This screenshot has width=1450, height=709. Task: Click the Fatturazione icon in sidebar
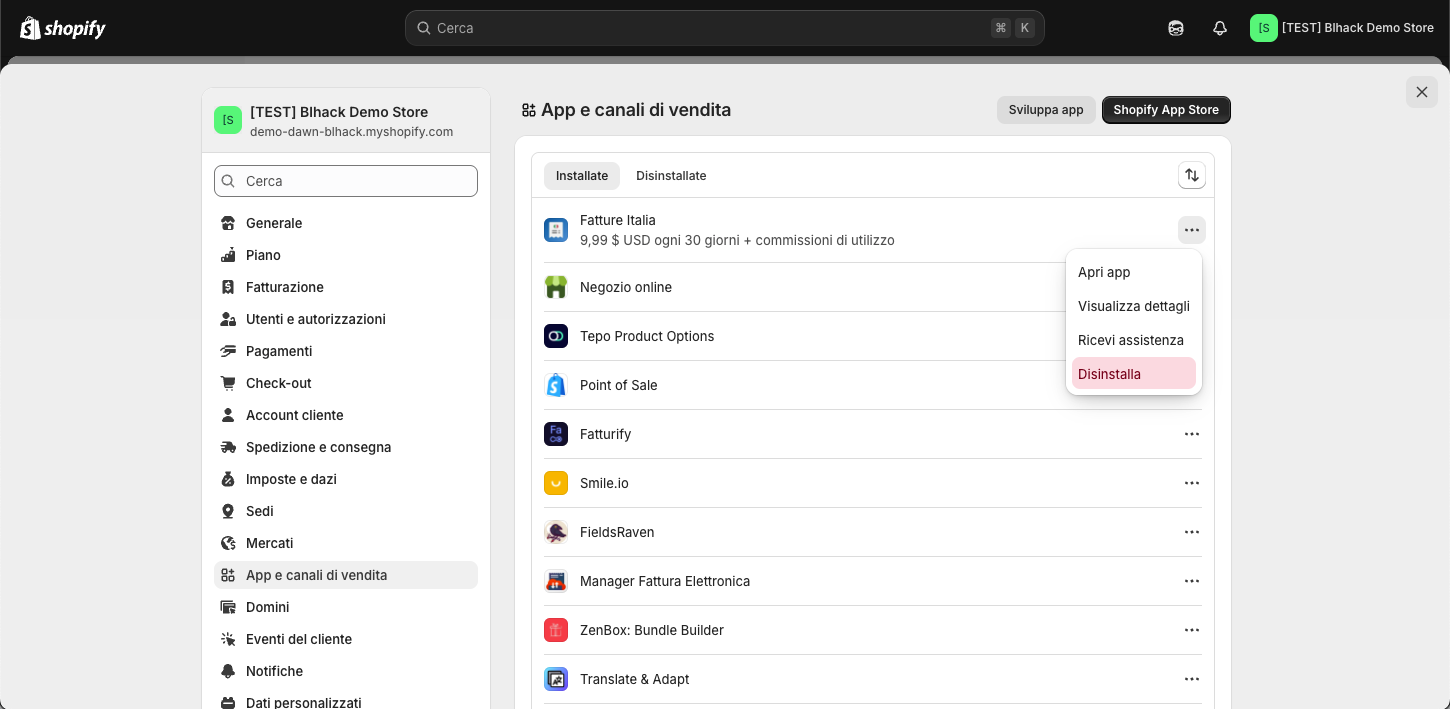pyautogui.click(x=228, y=287)
